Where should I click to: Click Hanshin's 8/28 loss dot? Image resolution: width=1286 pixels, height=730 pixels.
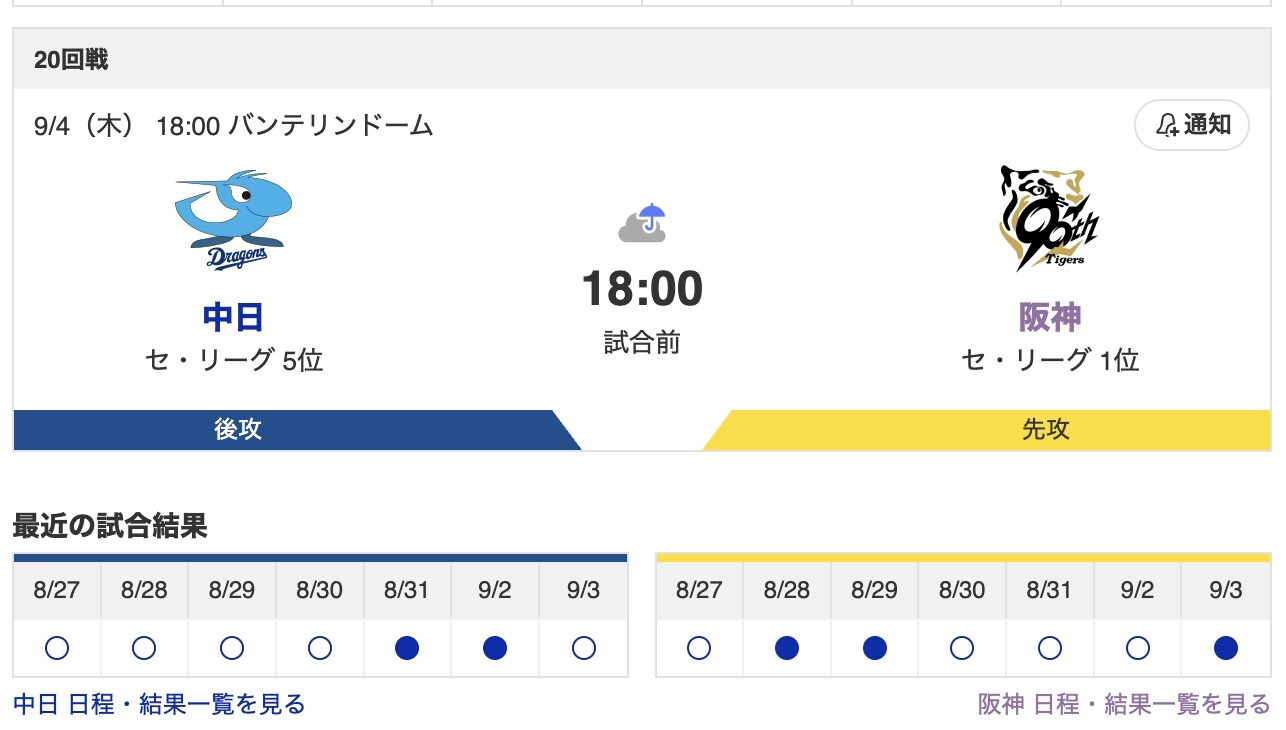pyautogui.click(x=787, y=649)
